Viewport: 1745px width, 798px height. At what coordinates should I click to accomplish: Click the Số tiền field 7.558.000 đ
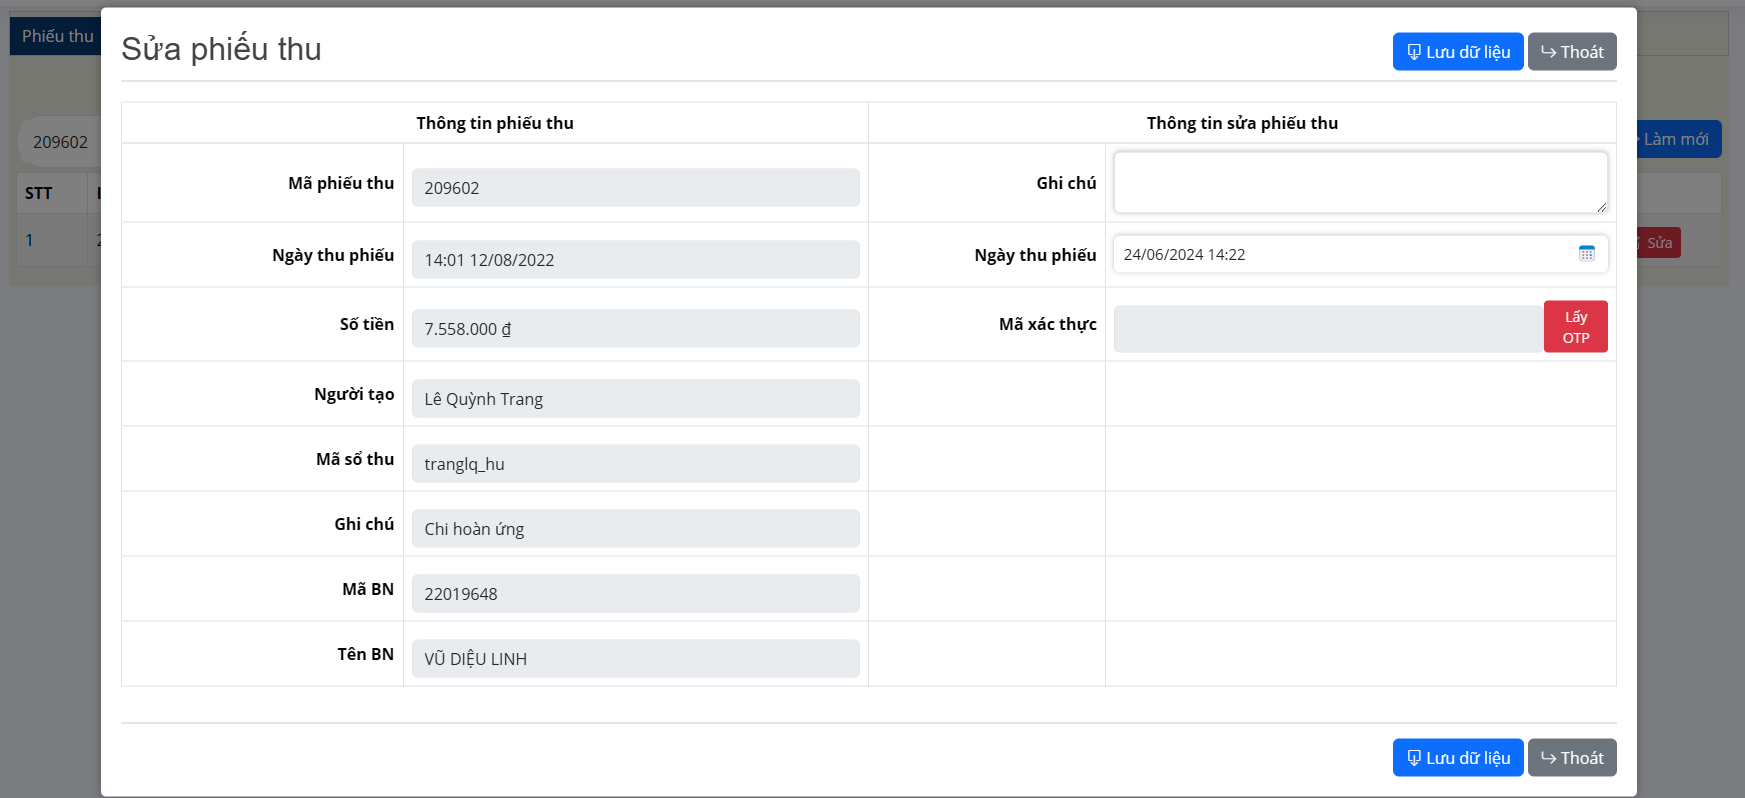pyautogui.click(x=635, y=329)
